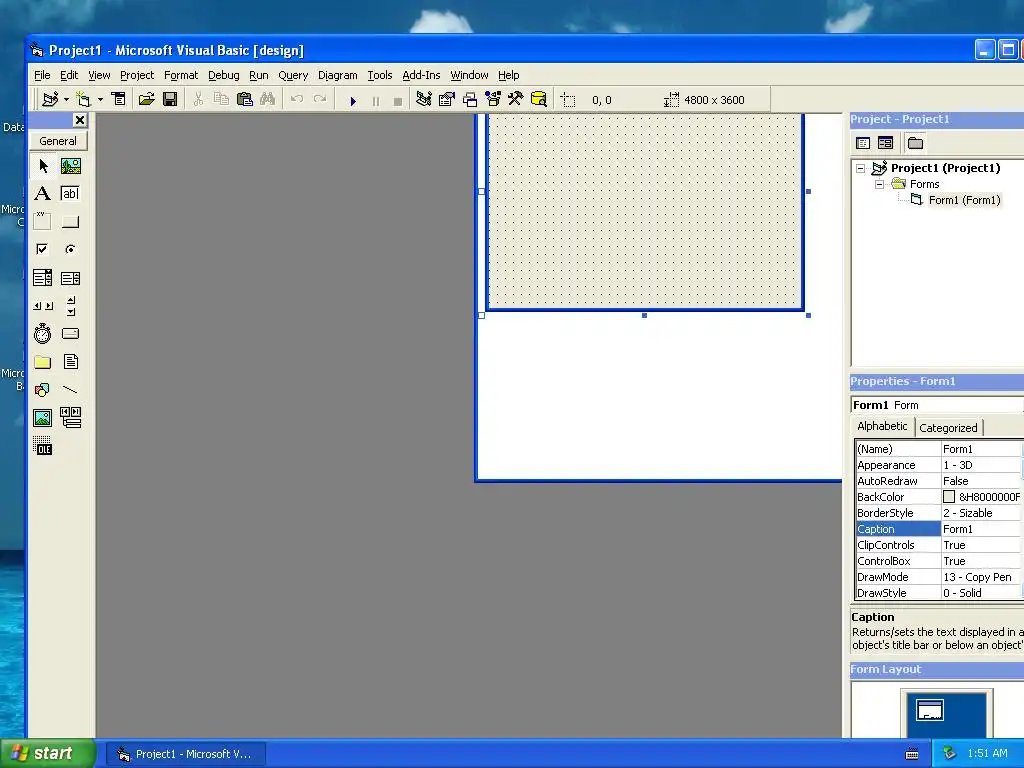The width and height of the screenshot is (1024, 768).
Task: Select the FileListBox control in the toolbox
Action: coord(71,362)
